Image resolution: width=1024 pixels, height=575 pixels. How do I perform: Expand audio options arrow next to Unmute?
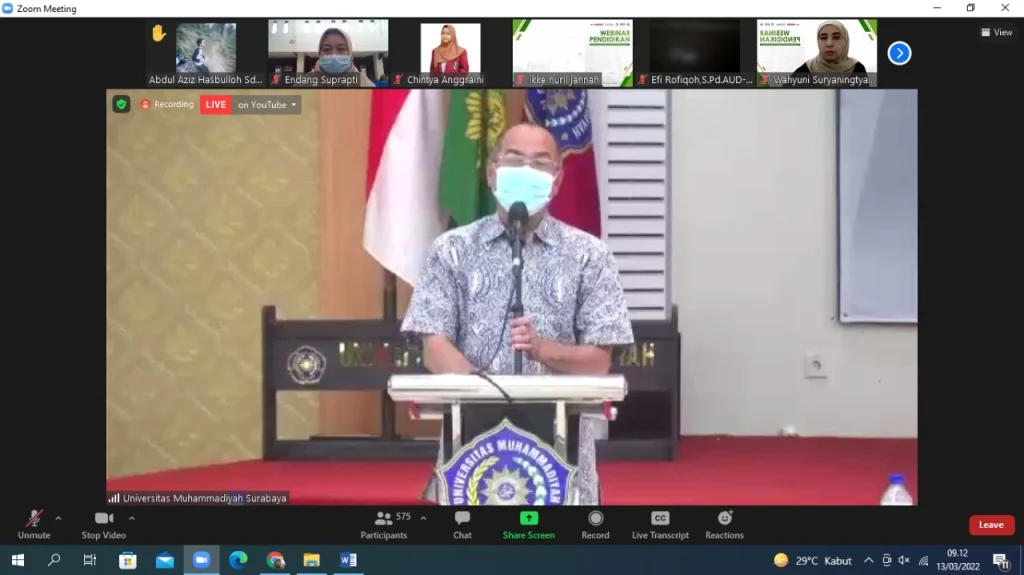click(59, 518)
